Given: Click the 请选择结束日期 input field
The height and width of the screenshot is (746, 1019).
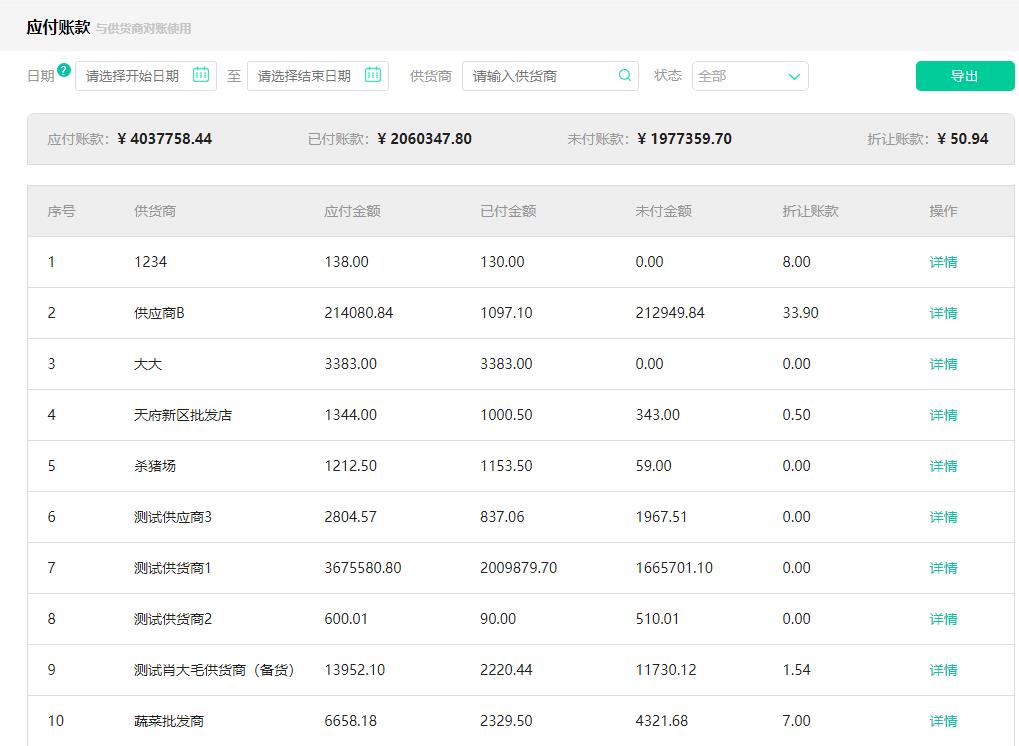Looking at the screenshot, I should pyautogui.click(x=305, y=75).
